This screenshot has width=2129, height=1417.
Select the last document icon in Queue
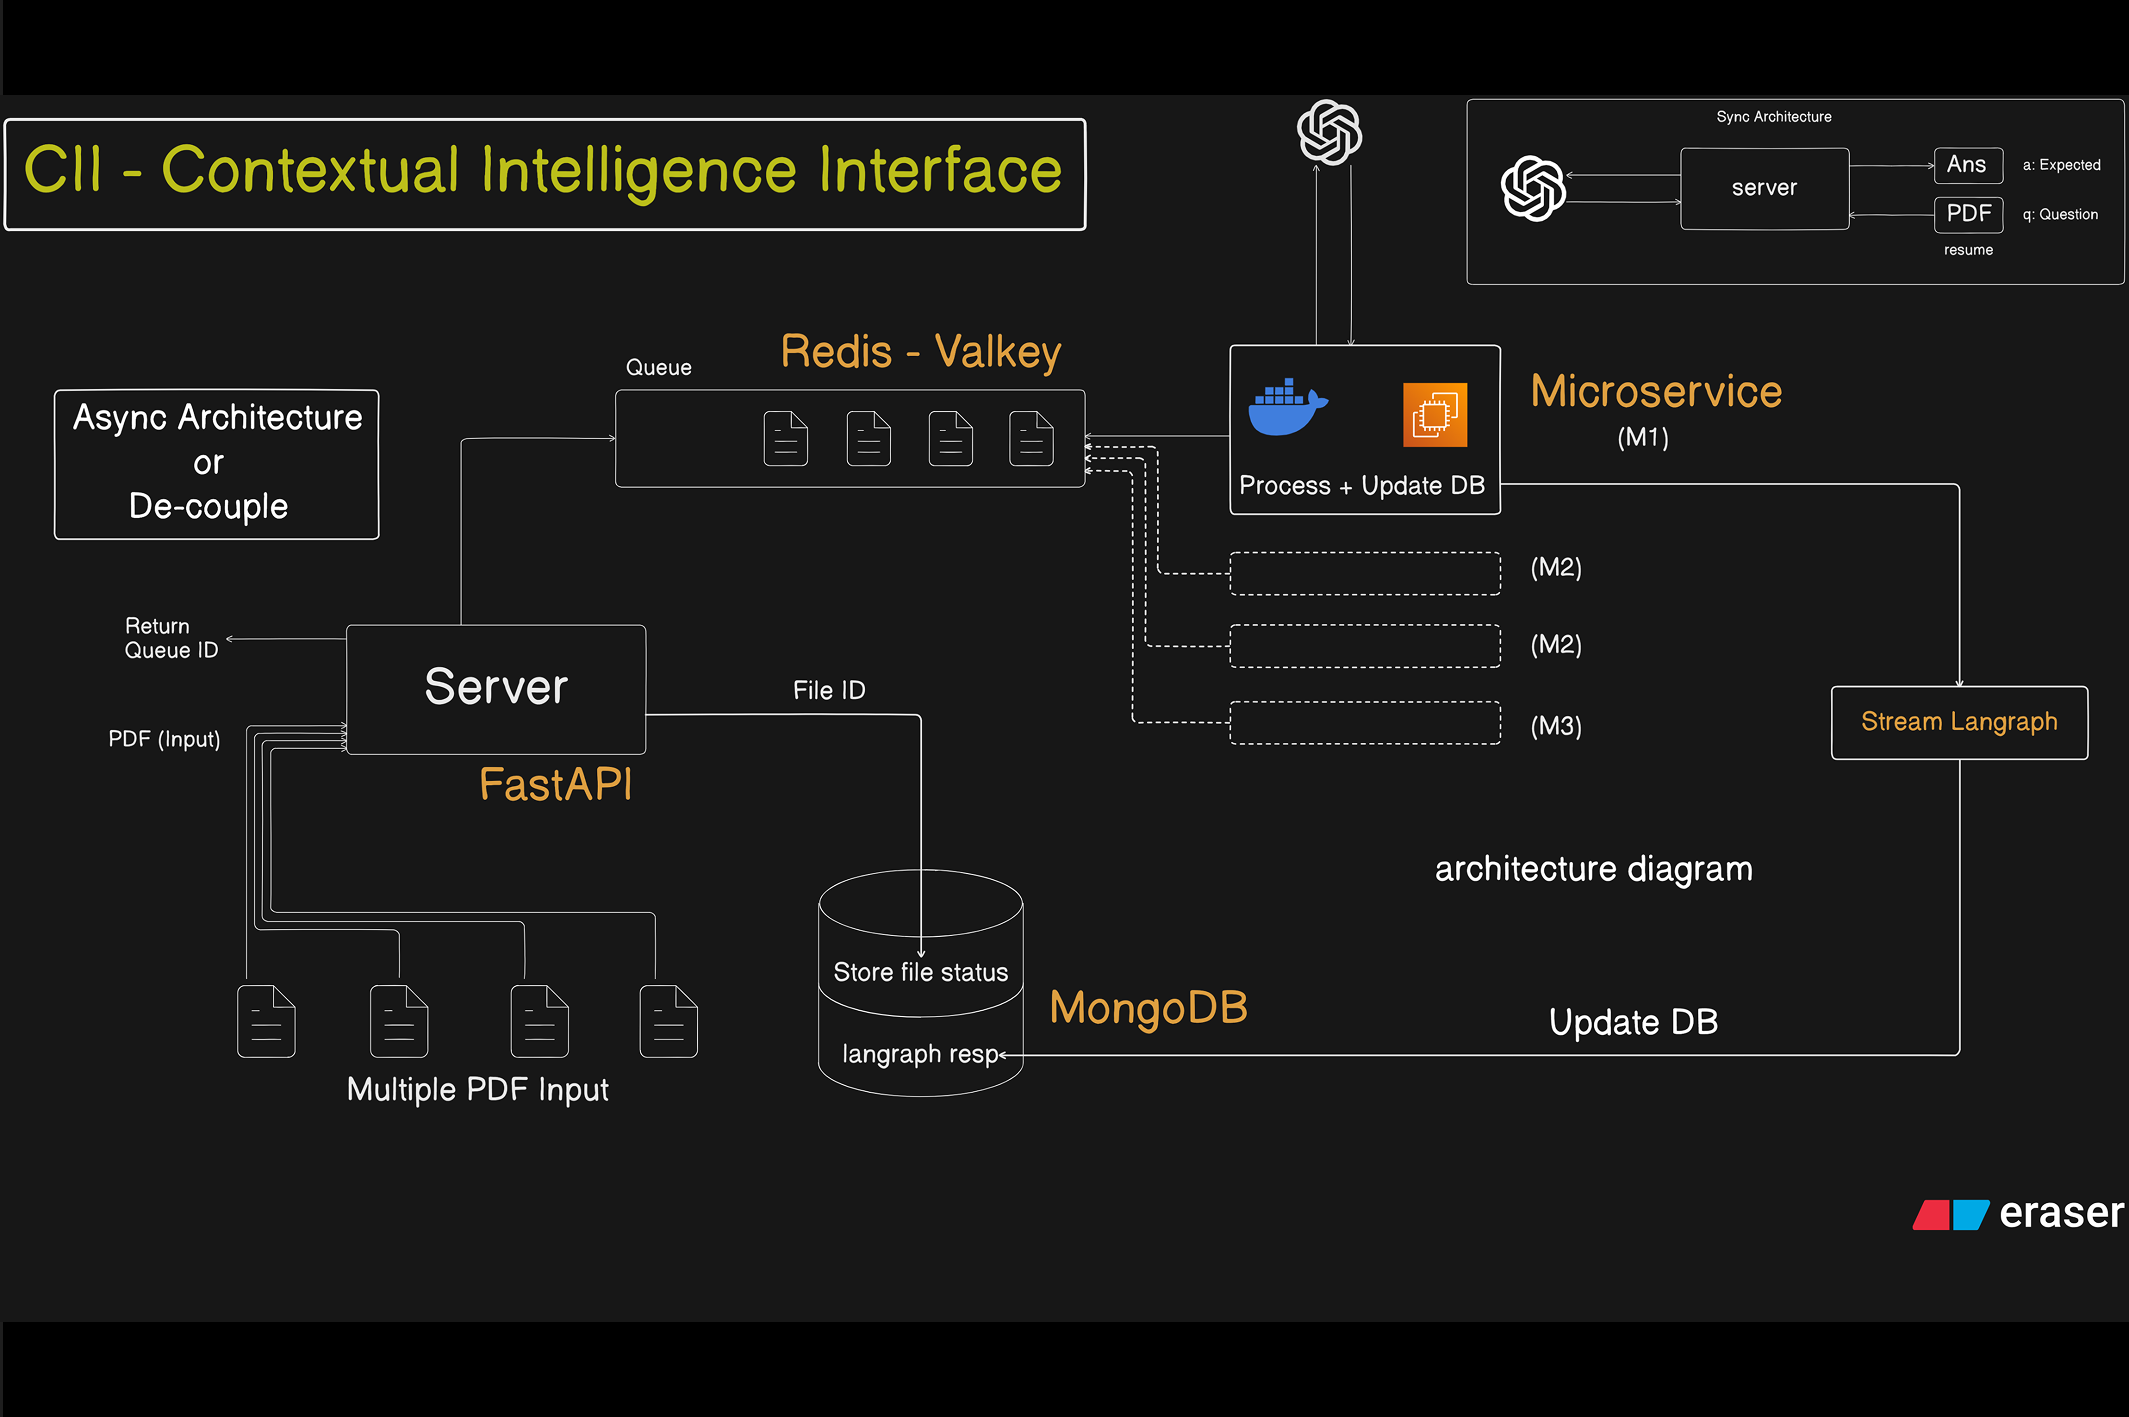coord(1031,438)
